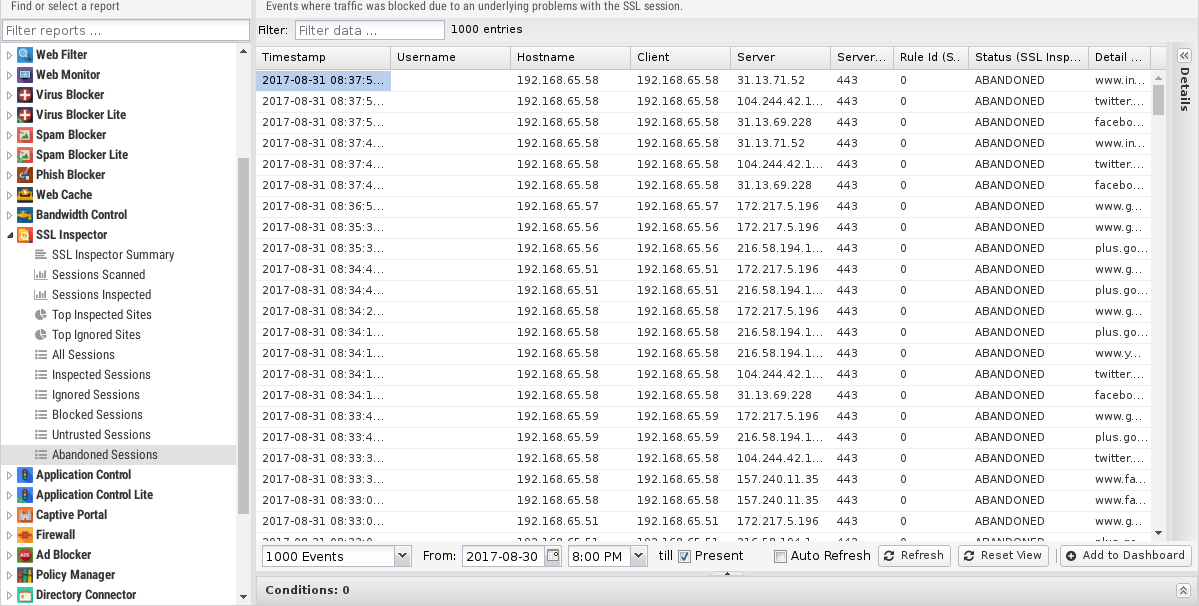Open calendar picker beside From date
1199x606 pixels.
(553, 556)
